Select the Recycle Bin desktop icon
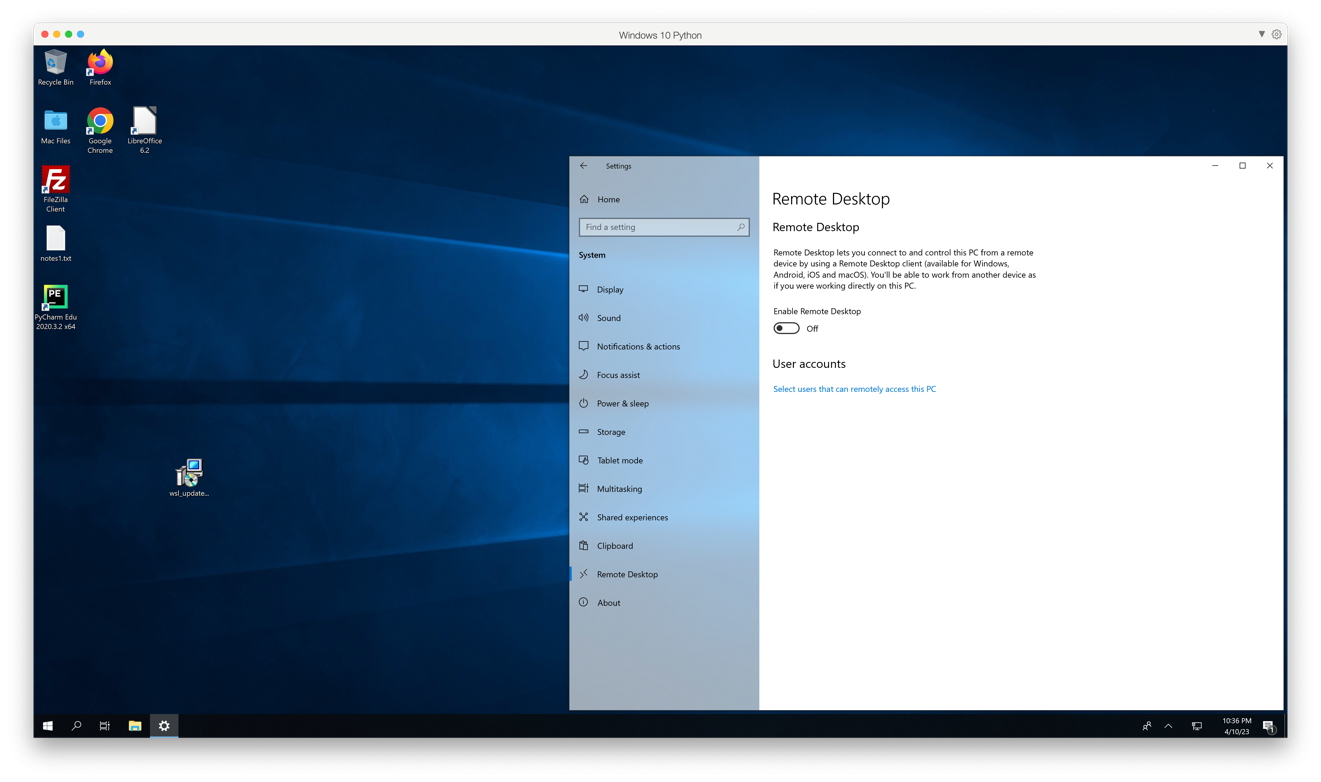Viewport: 1321px width, 782px height. 56,67
